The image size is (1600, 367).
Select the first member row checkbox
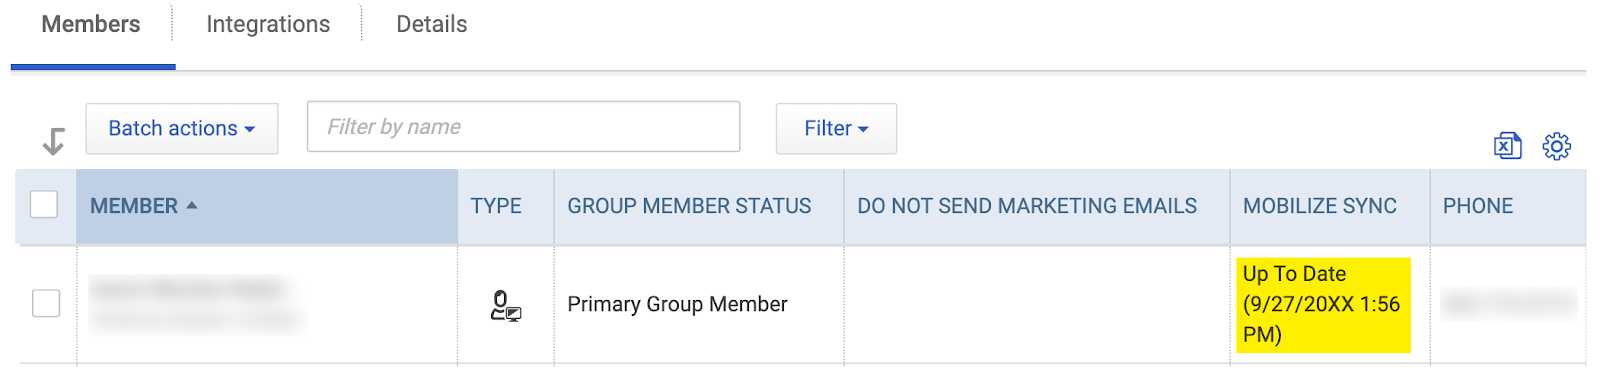pos(46,303)
